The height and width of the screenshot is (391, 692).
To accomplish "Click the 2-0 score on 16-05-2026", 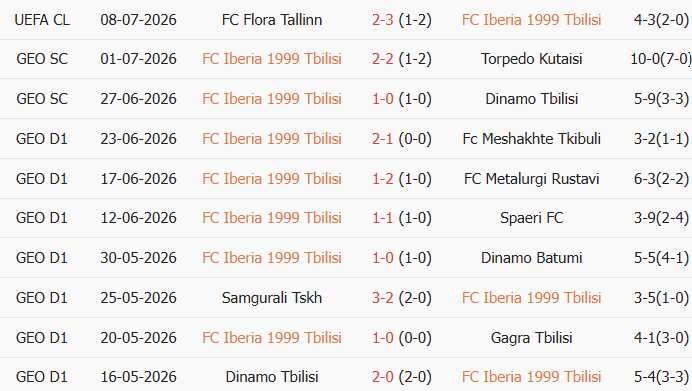I will [x=382, y=377].
